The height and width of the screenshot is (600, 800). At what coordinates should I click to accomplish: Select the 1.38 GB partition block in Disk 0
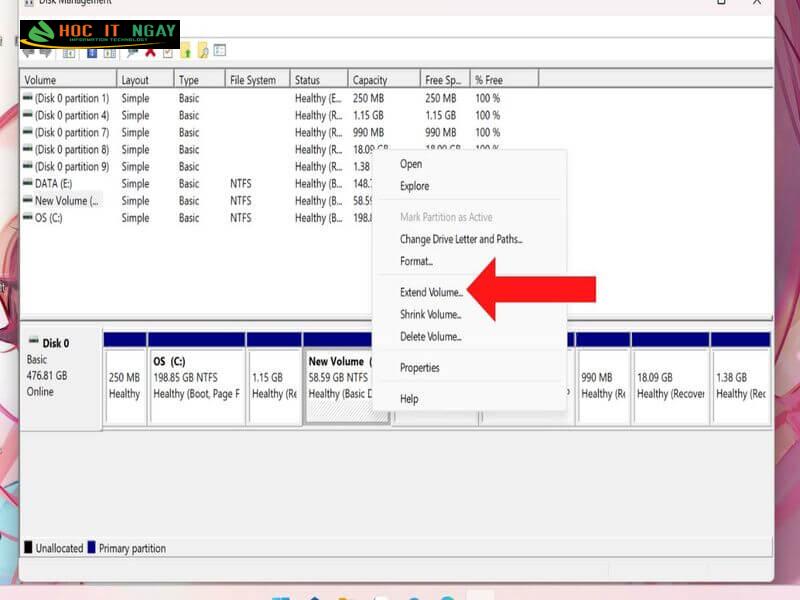(x=740, y=379)
